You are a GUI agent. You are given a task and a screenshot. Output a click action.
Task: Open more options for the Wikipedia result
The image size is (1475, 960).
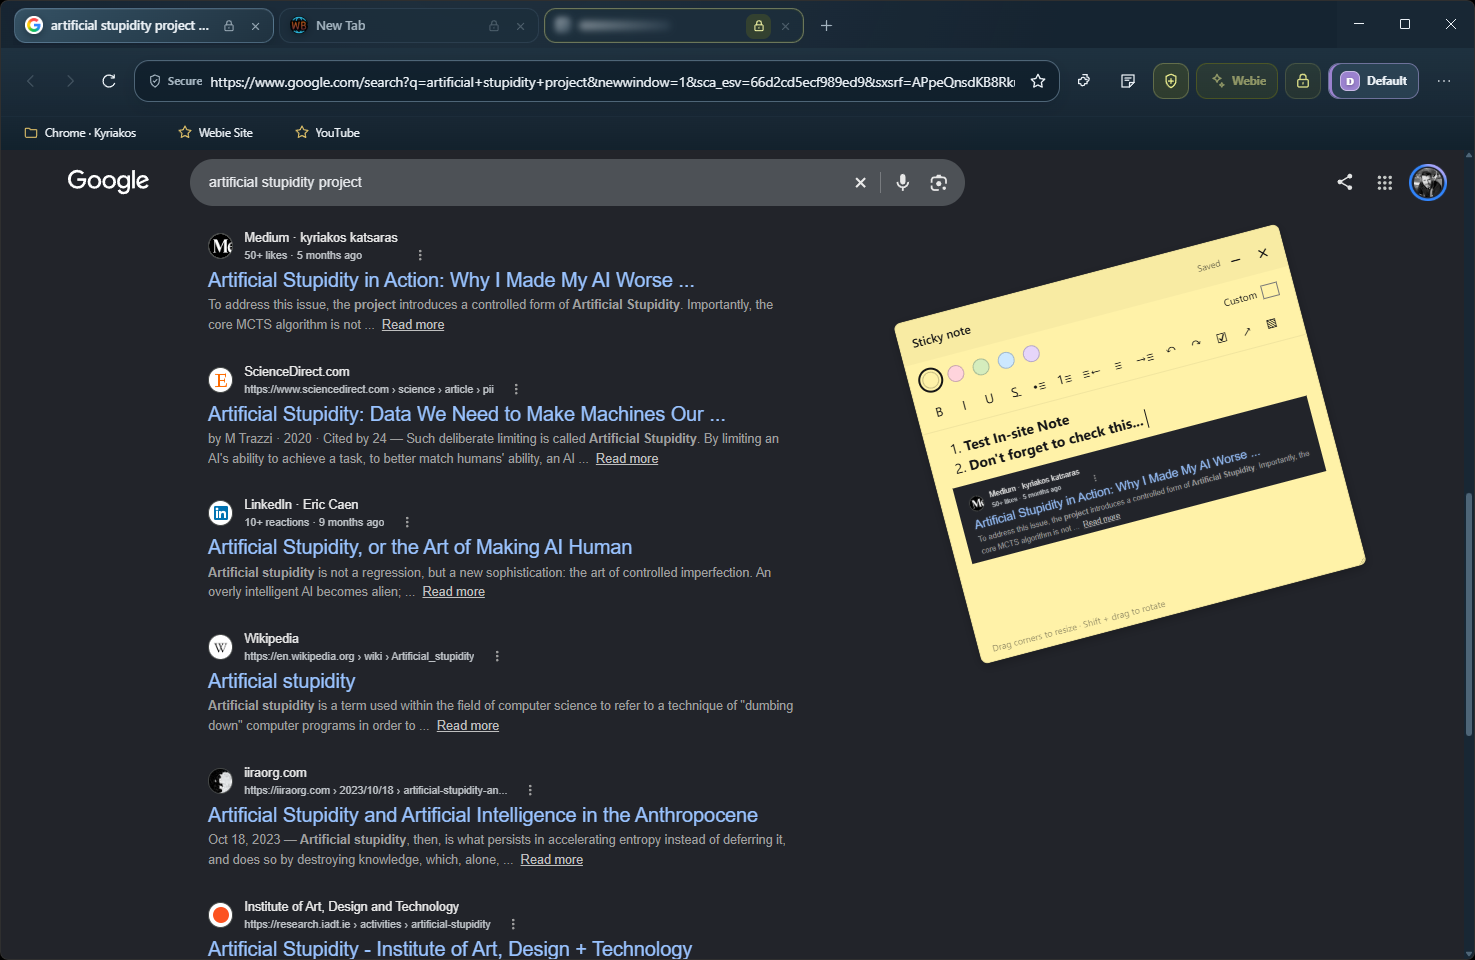(497, 656)
